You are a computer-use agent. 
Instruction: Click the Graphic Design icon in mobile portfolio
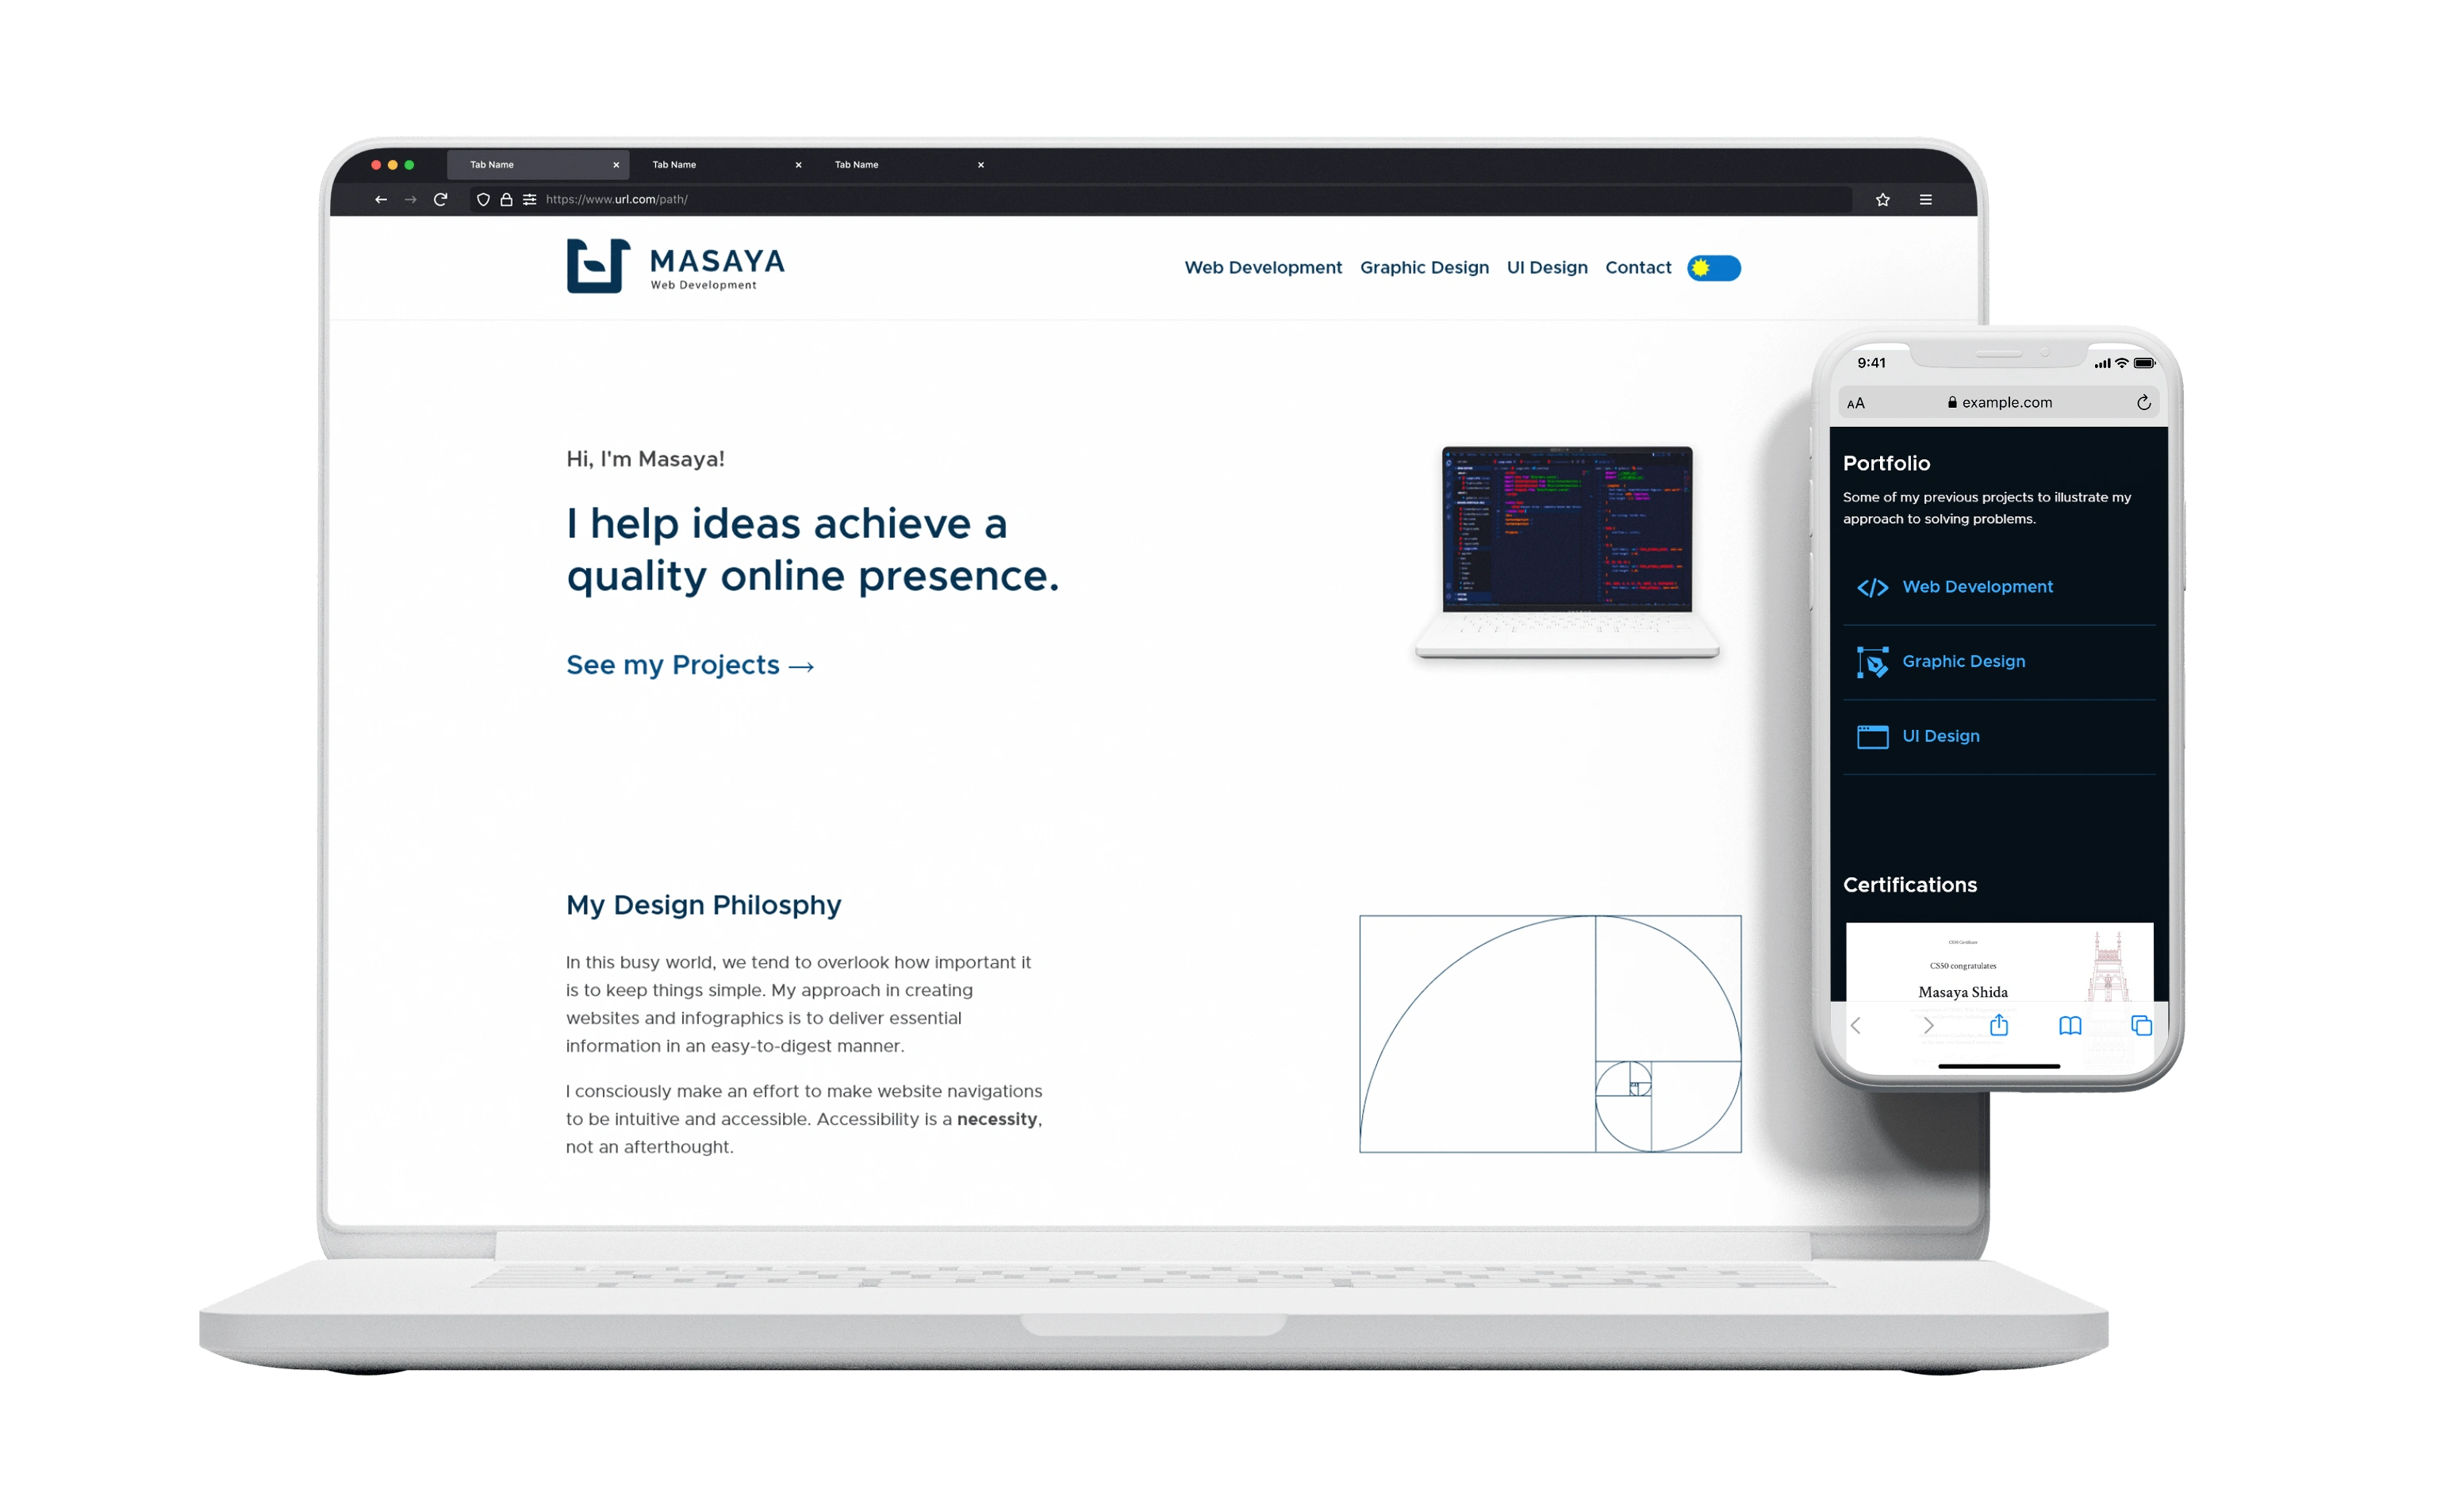pos(1873,661)
